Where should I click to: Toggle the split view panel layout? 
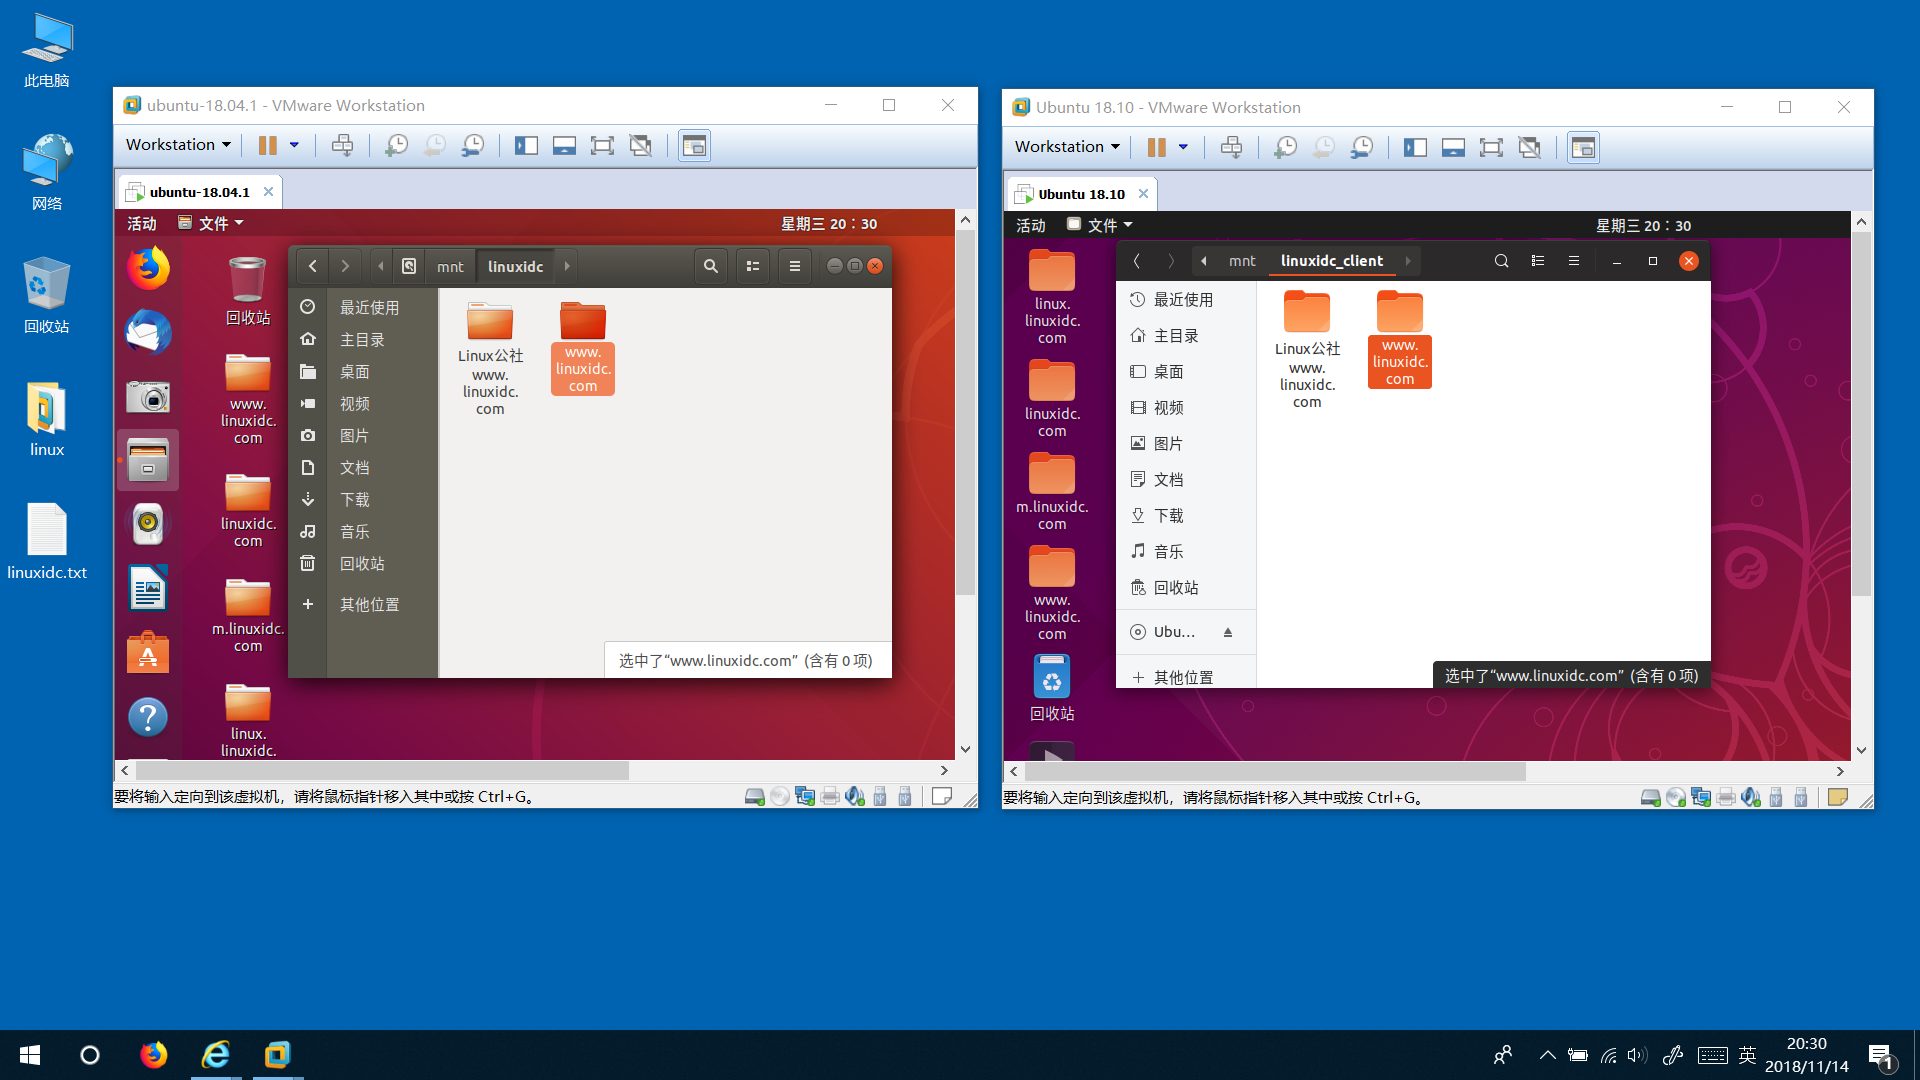point(525,146)
